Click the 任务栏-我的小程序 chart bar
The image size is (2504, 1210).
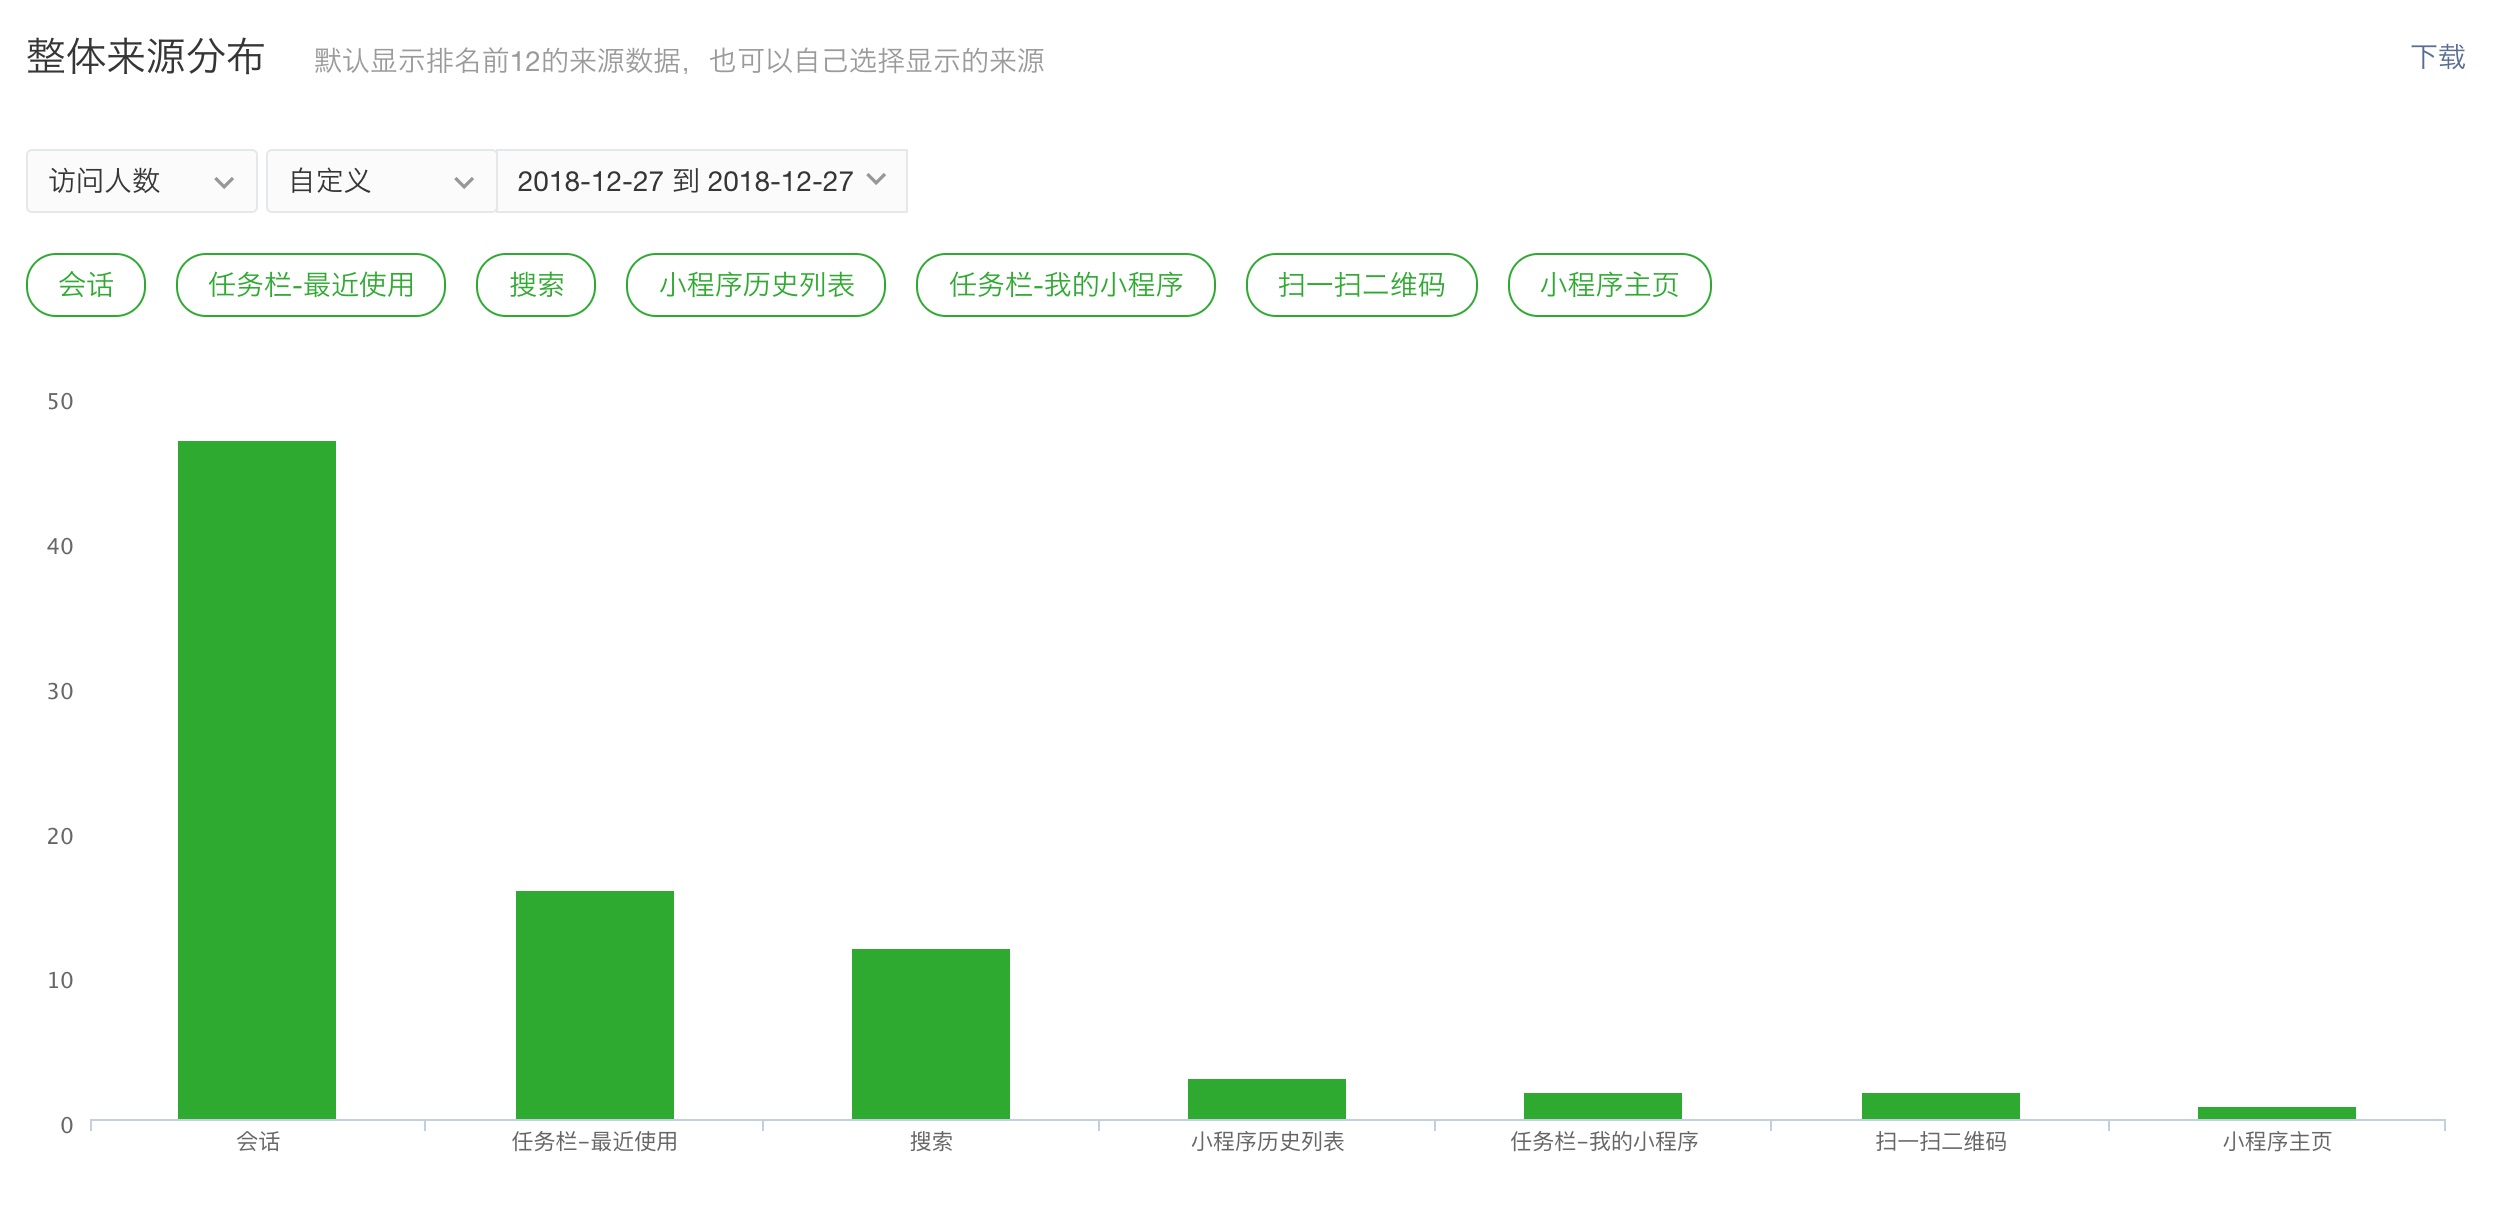click(1603, 1106)
